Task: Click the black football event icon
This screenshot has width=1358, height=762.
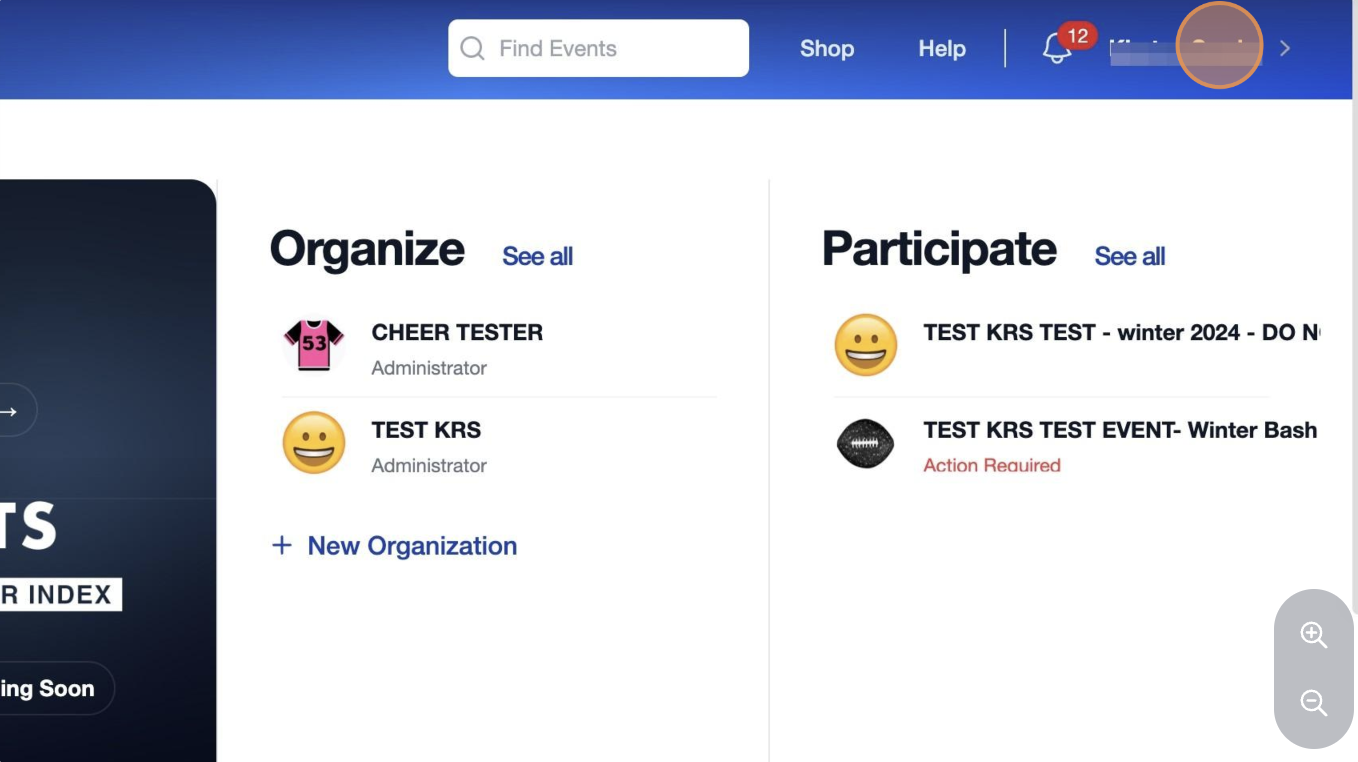Action: tap(865, 443)
